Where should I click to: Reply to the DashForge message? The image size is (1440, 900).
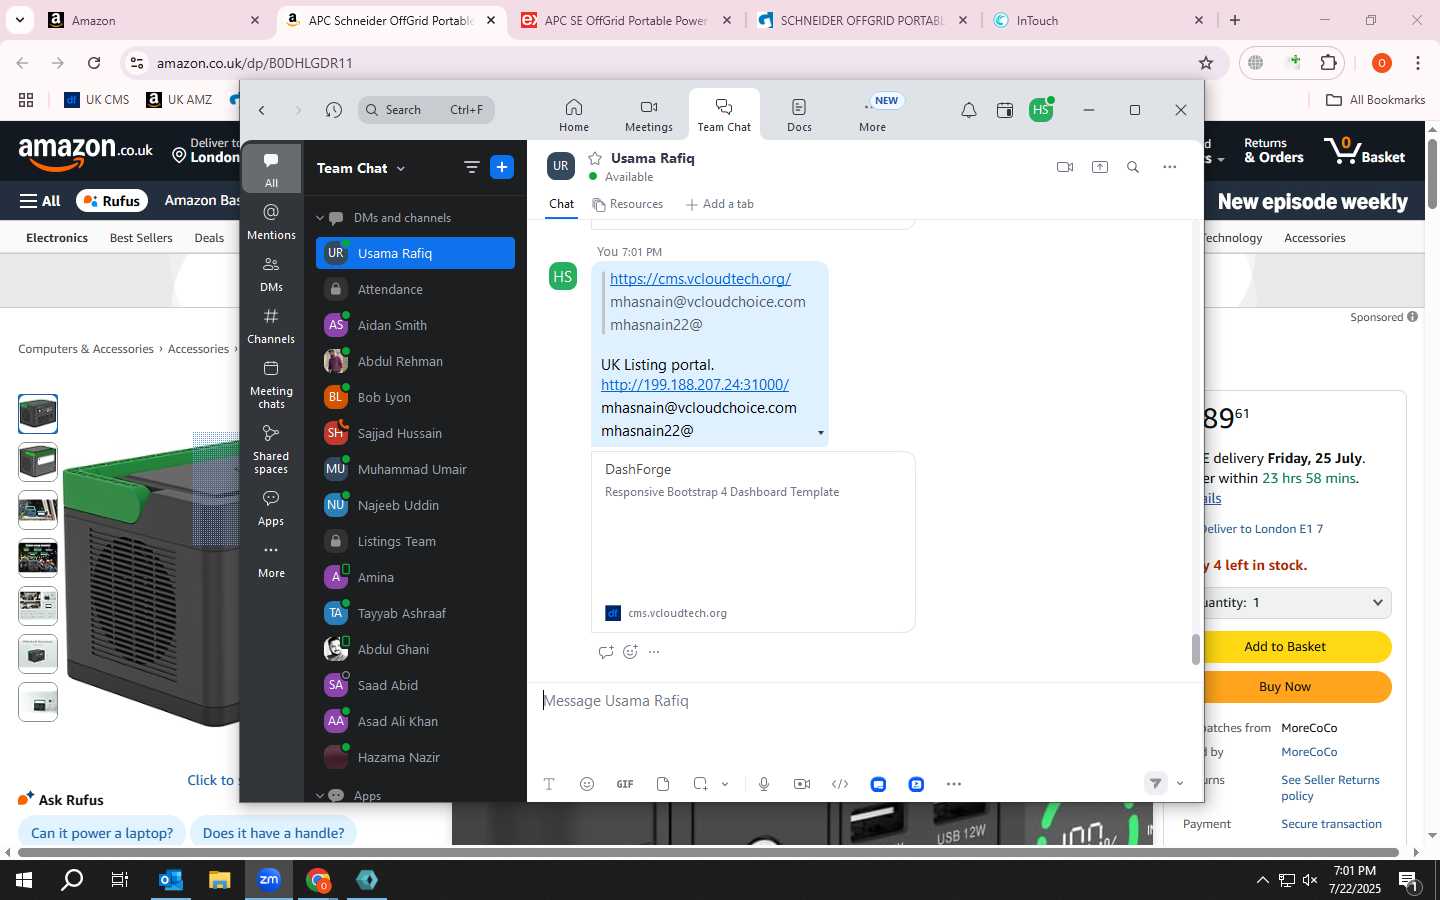point(606,652)
